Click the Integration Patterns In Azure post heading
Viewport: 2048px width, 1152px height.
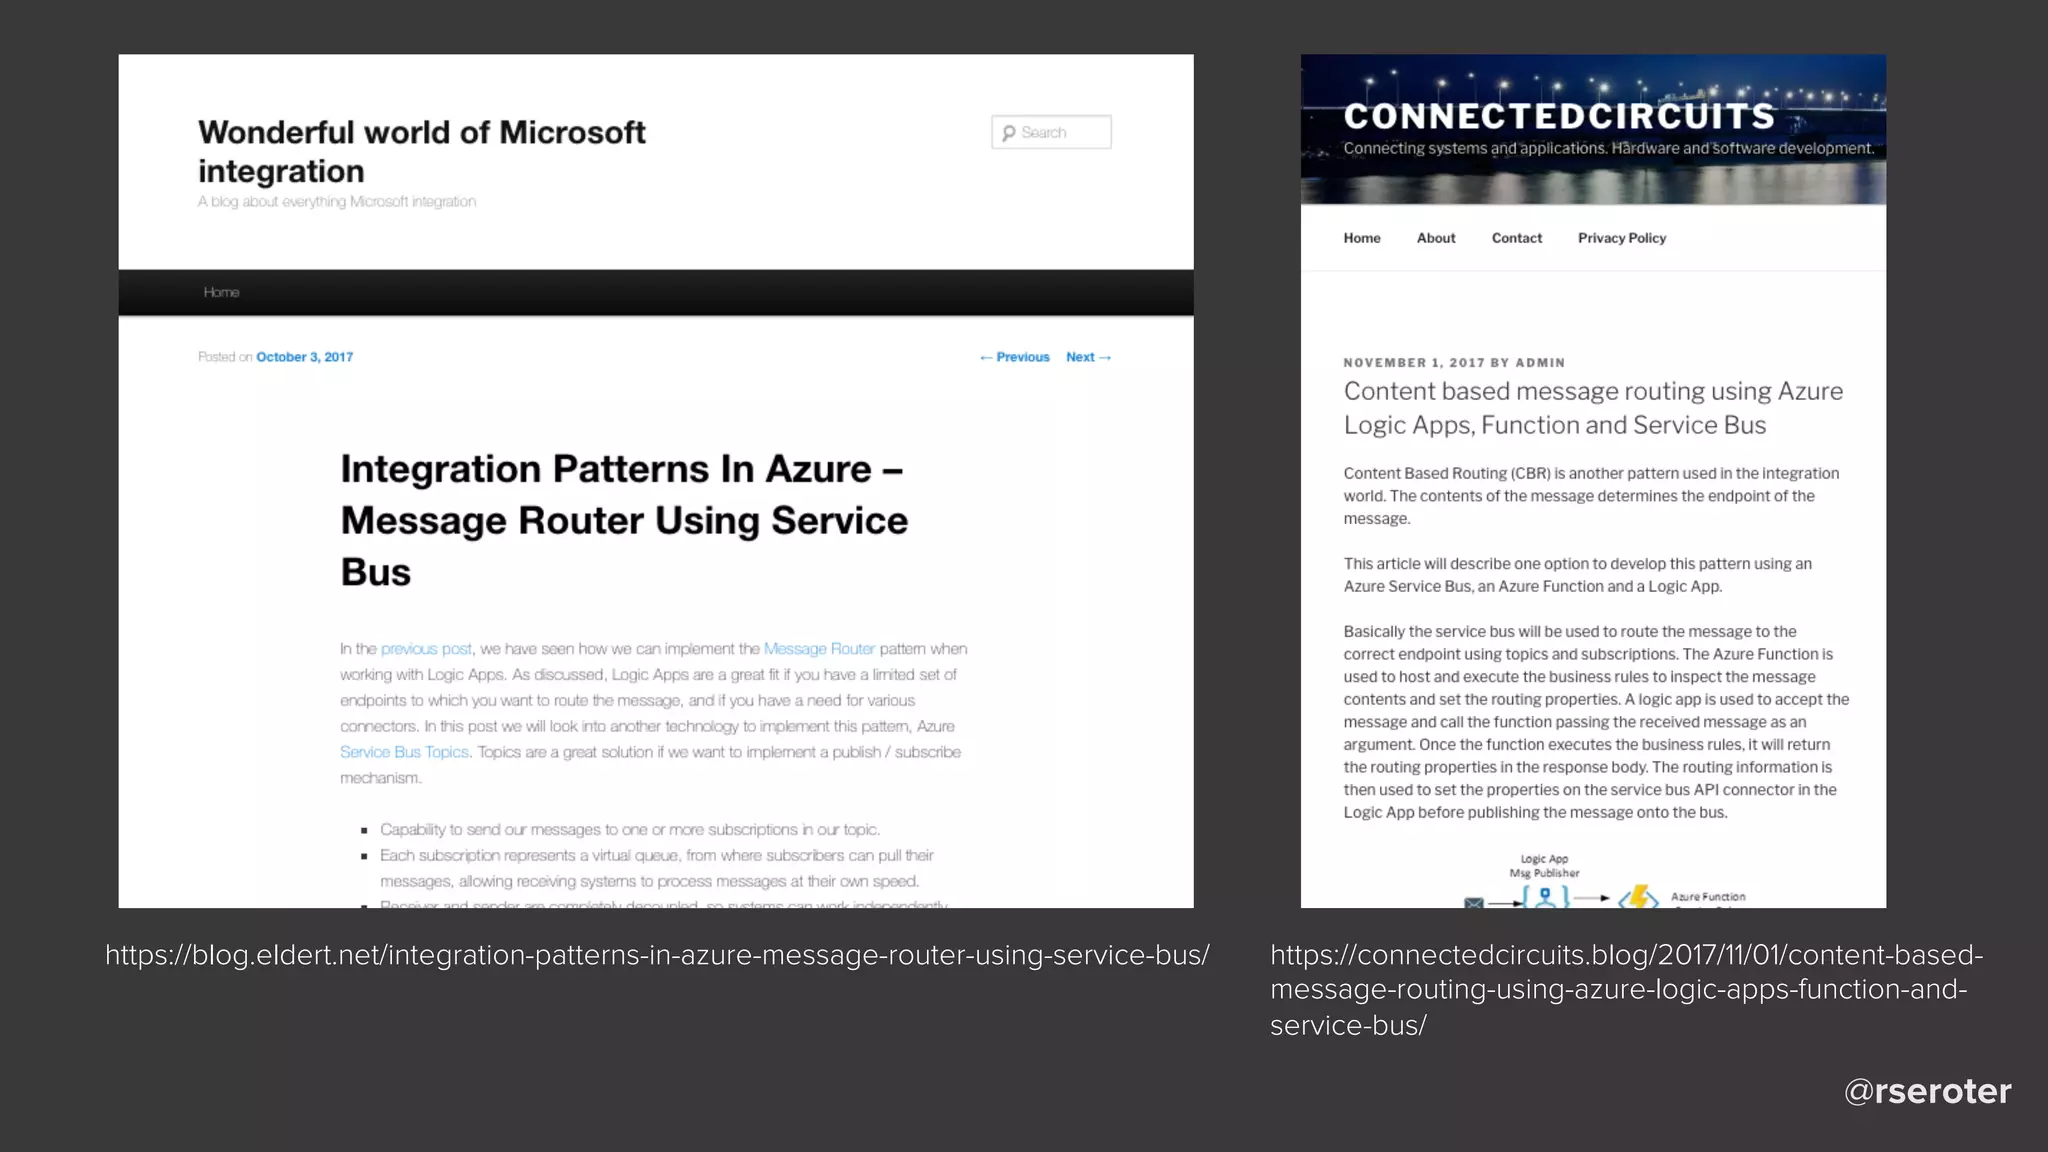(624, 520)
